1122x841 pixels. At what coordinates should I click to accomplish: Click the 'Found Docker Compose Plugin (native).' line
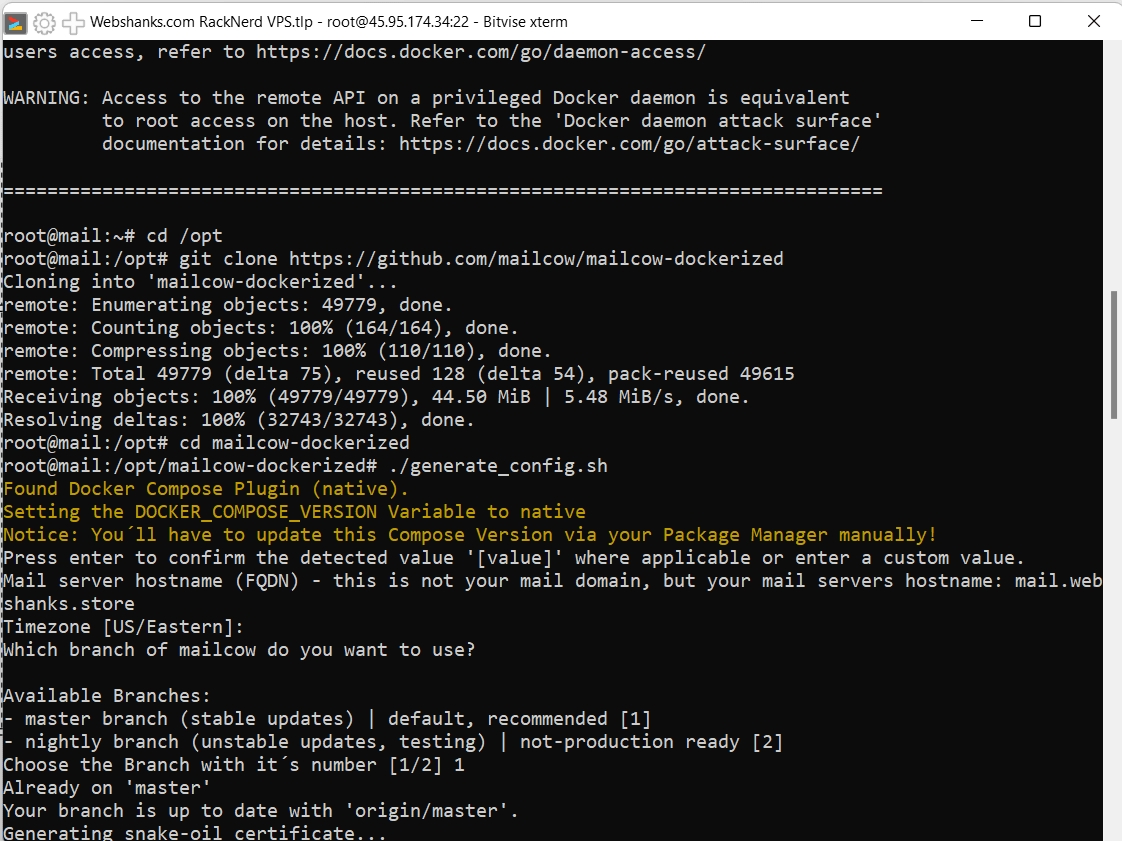[x=206, y=489]
